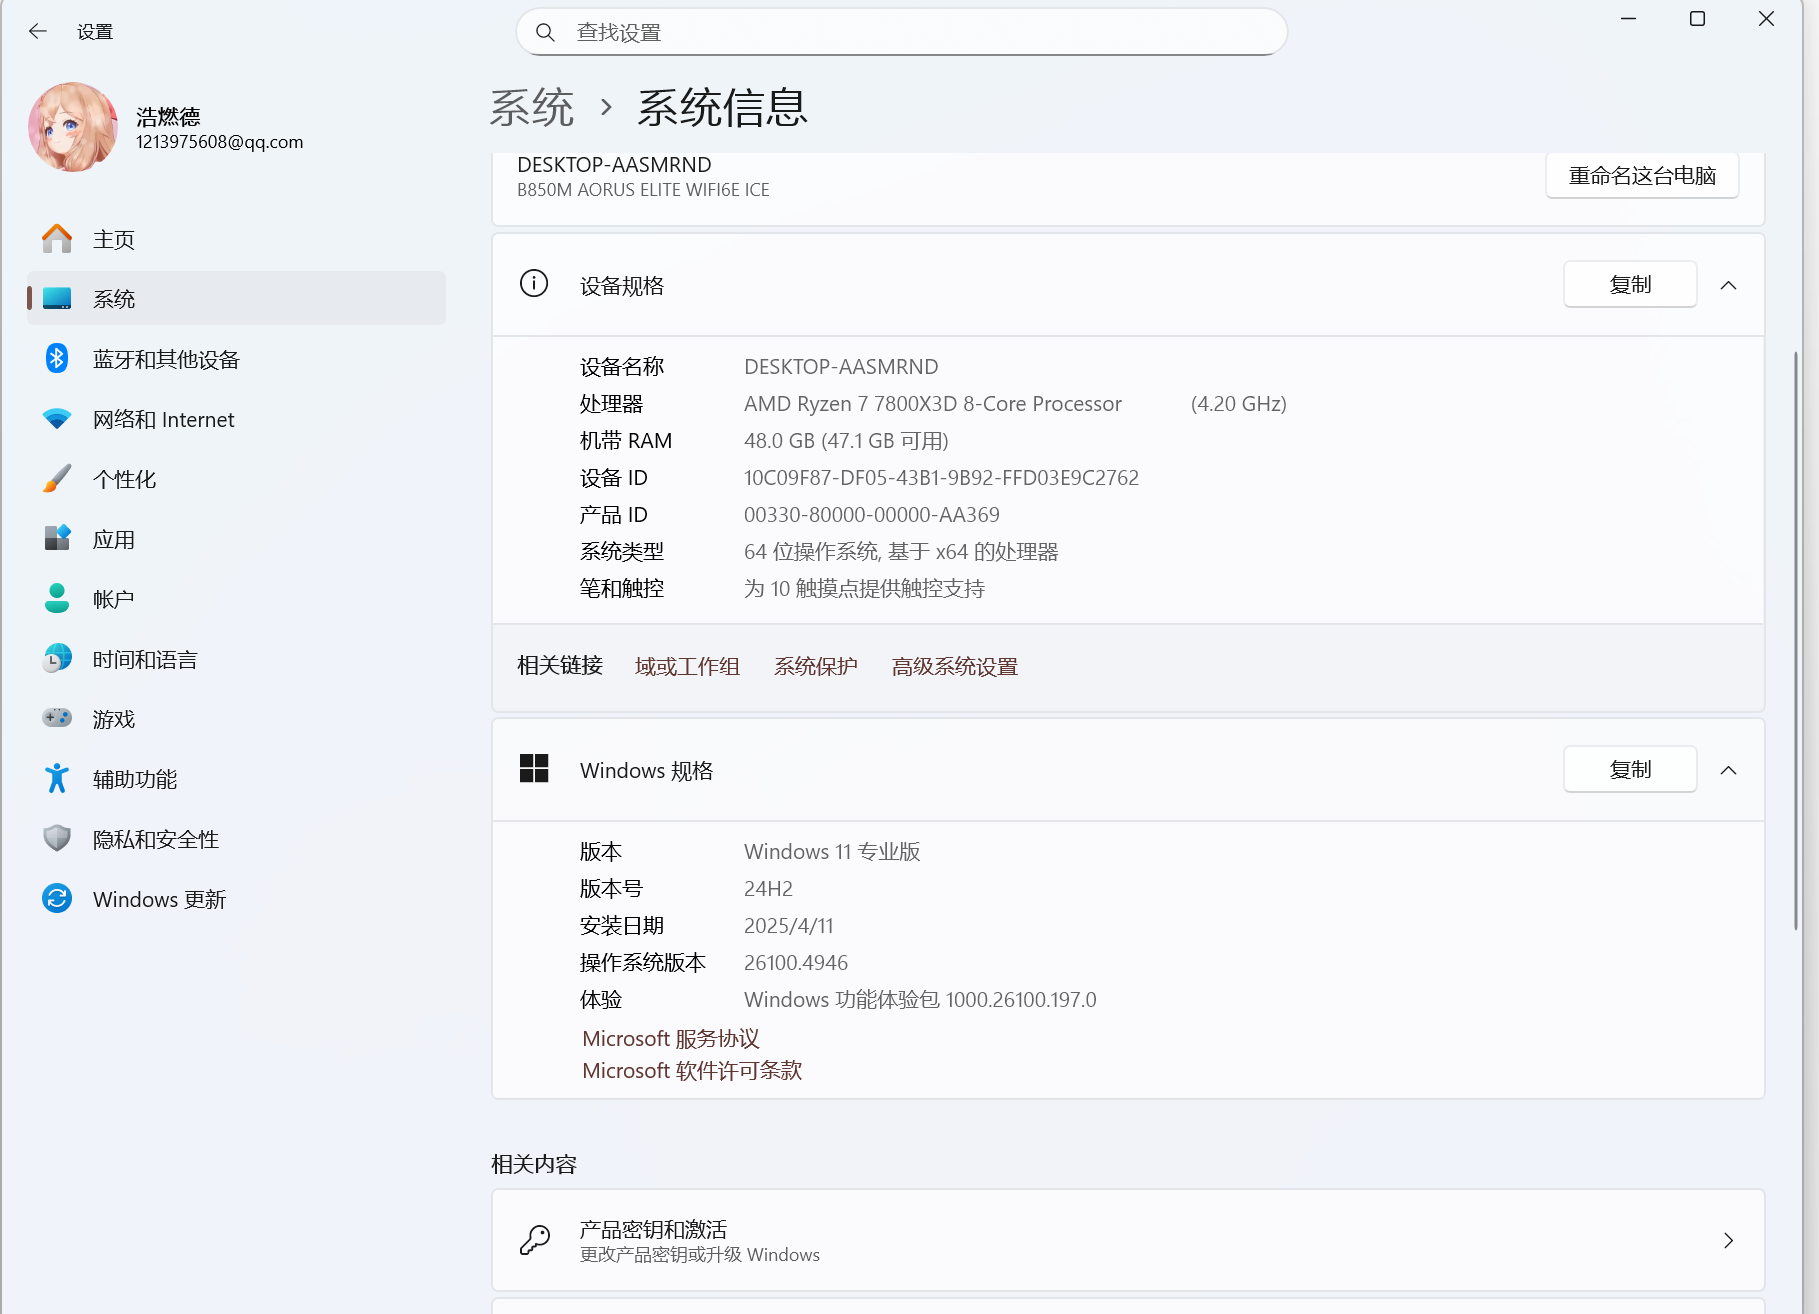Click the Windows Update refresh icon

pos(57,898)
